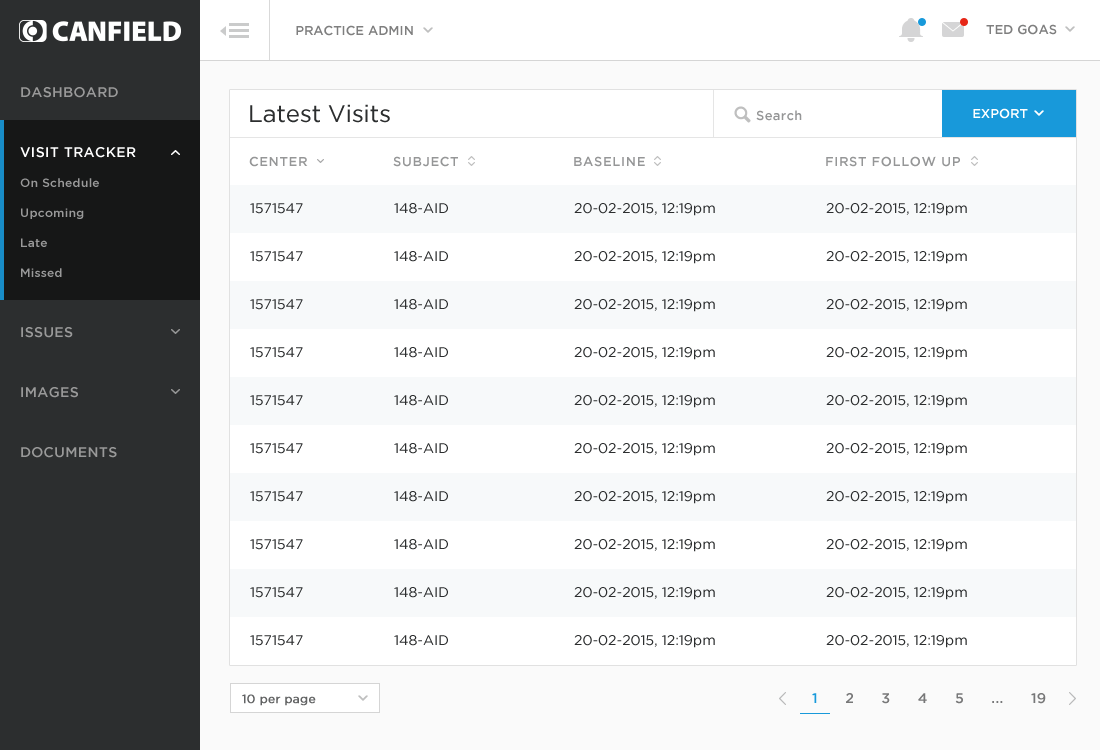Go to page 19

tap(1038, 699)
